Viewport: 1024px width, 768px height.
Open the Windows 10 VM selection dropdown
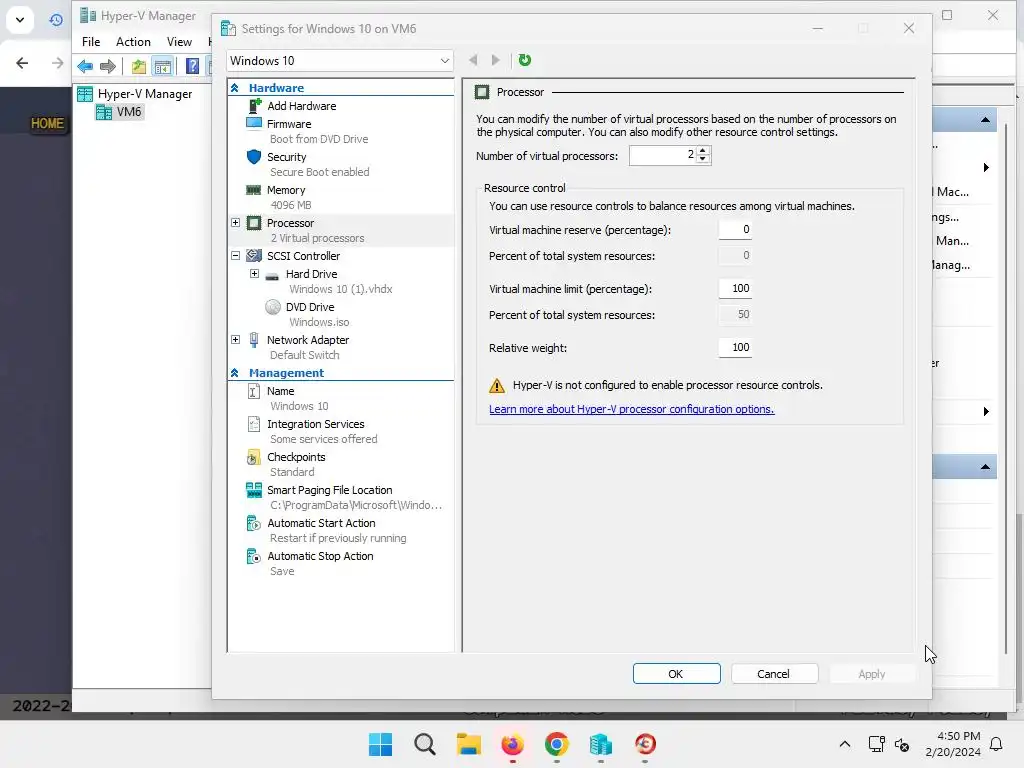340,61
